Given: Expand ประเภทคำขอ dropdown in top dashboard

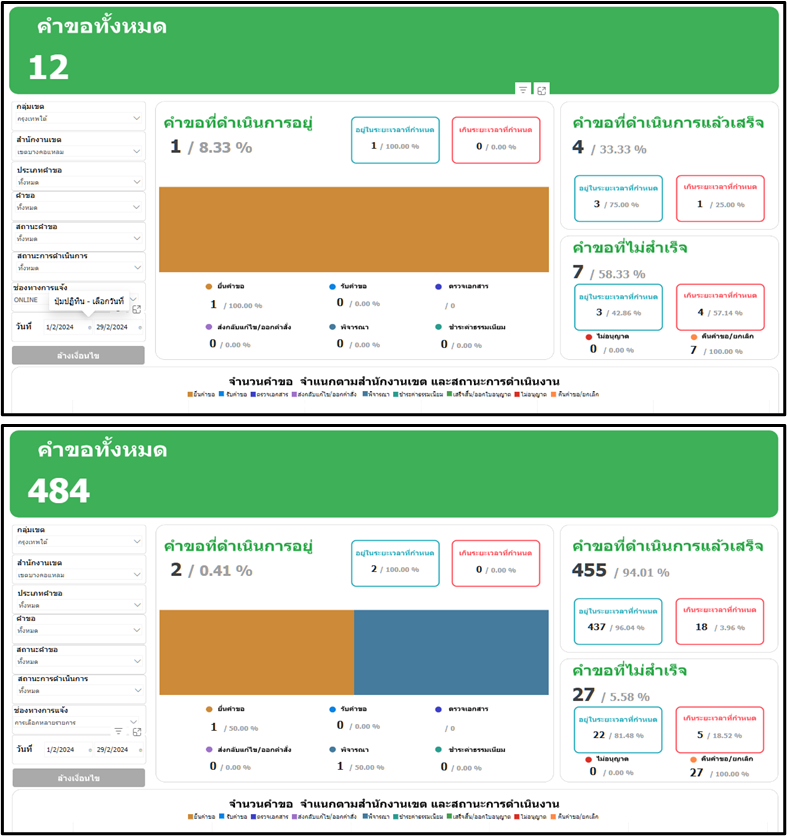Looking at the screenshot, I should 137,177.
